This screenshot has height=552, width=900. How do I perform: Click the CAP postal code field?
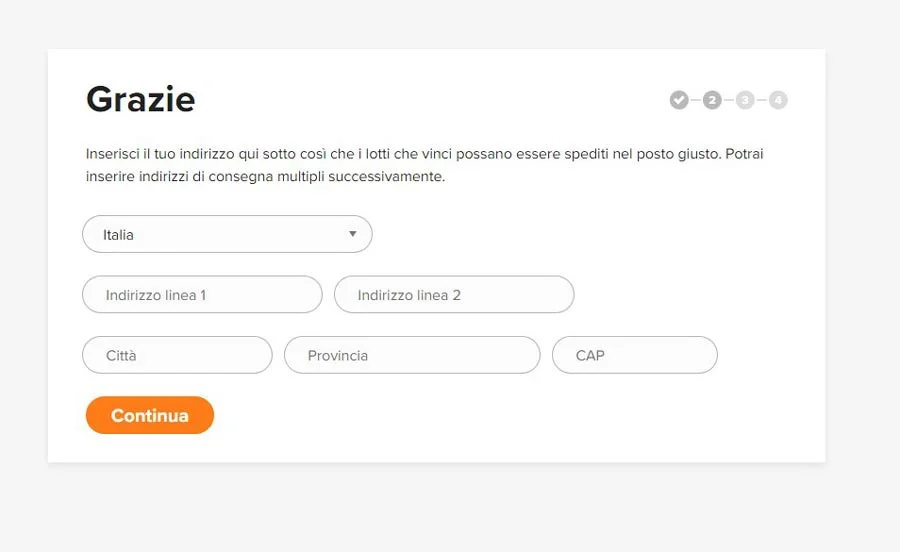pos(635,355)
